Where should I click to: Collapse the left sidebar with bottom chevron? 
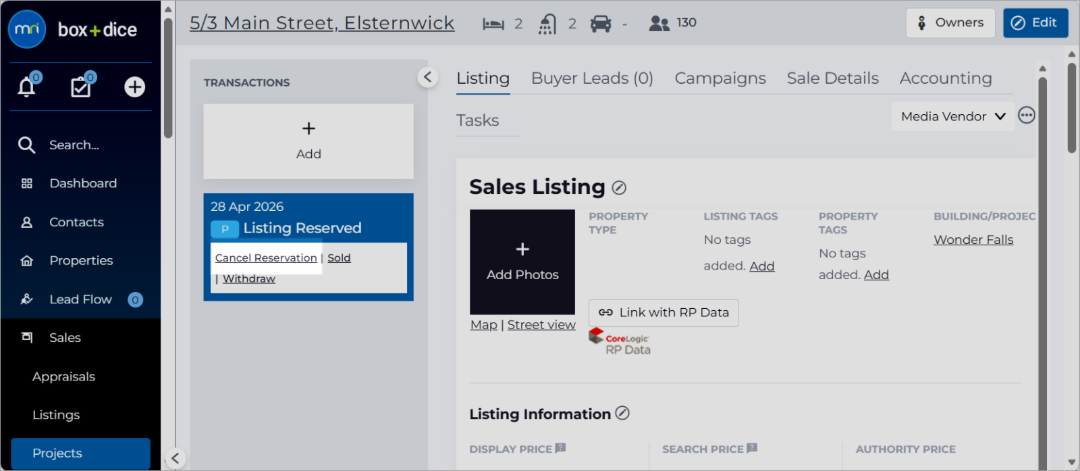point(176,458)
